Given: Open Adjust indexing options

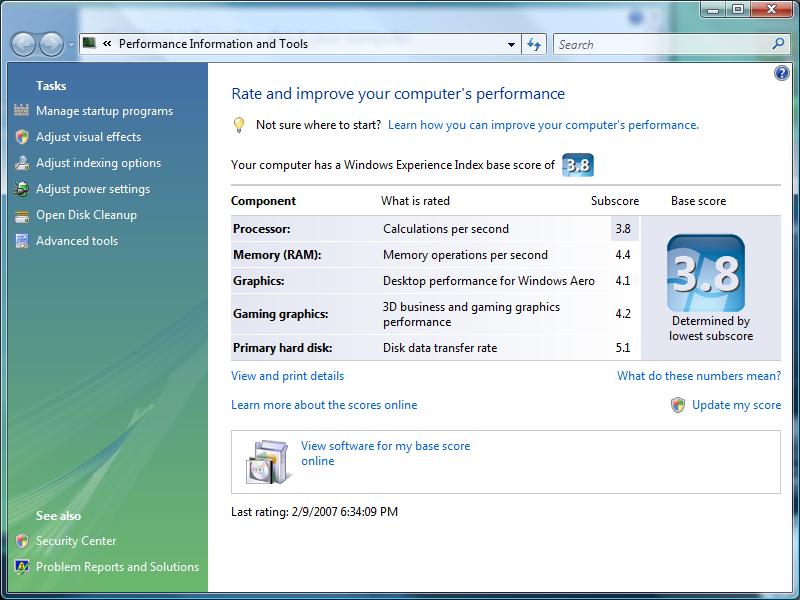Looking at the screenshot, I should pos(98,163).
